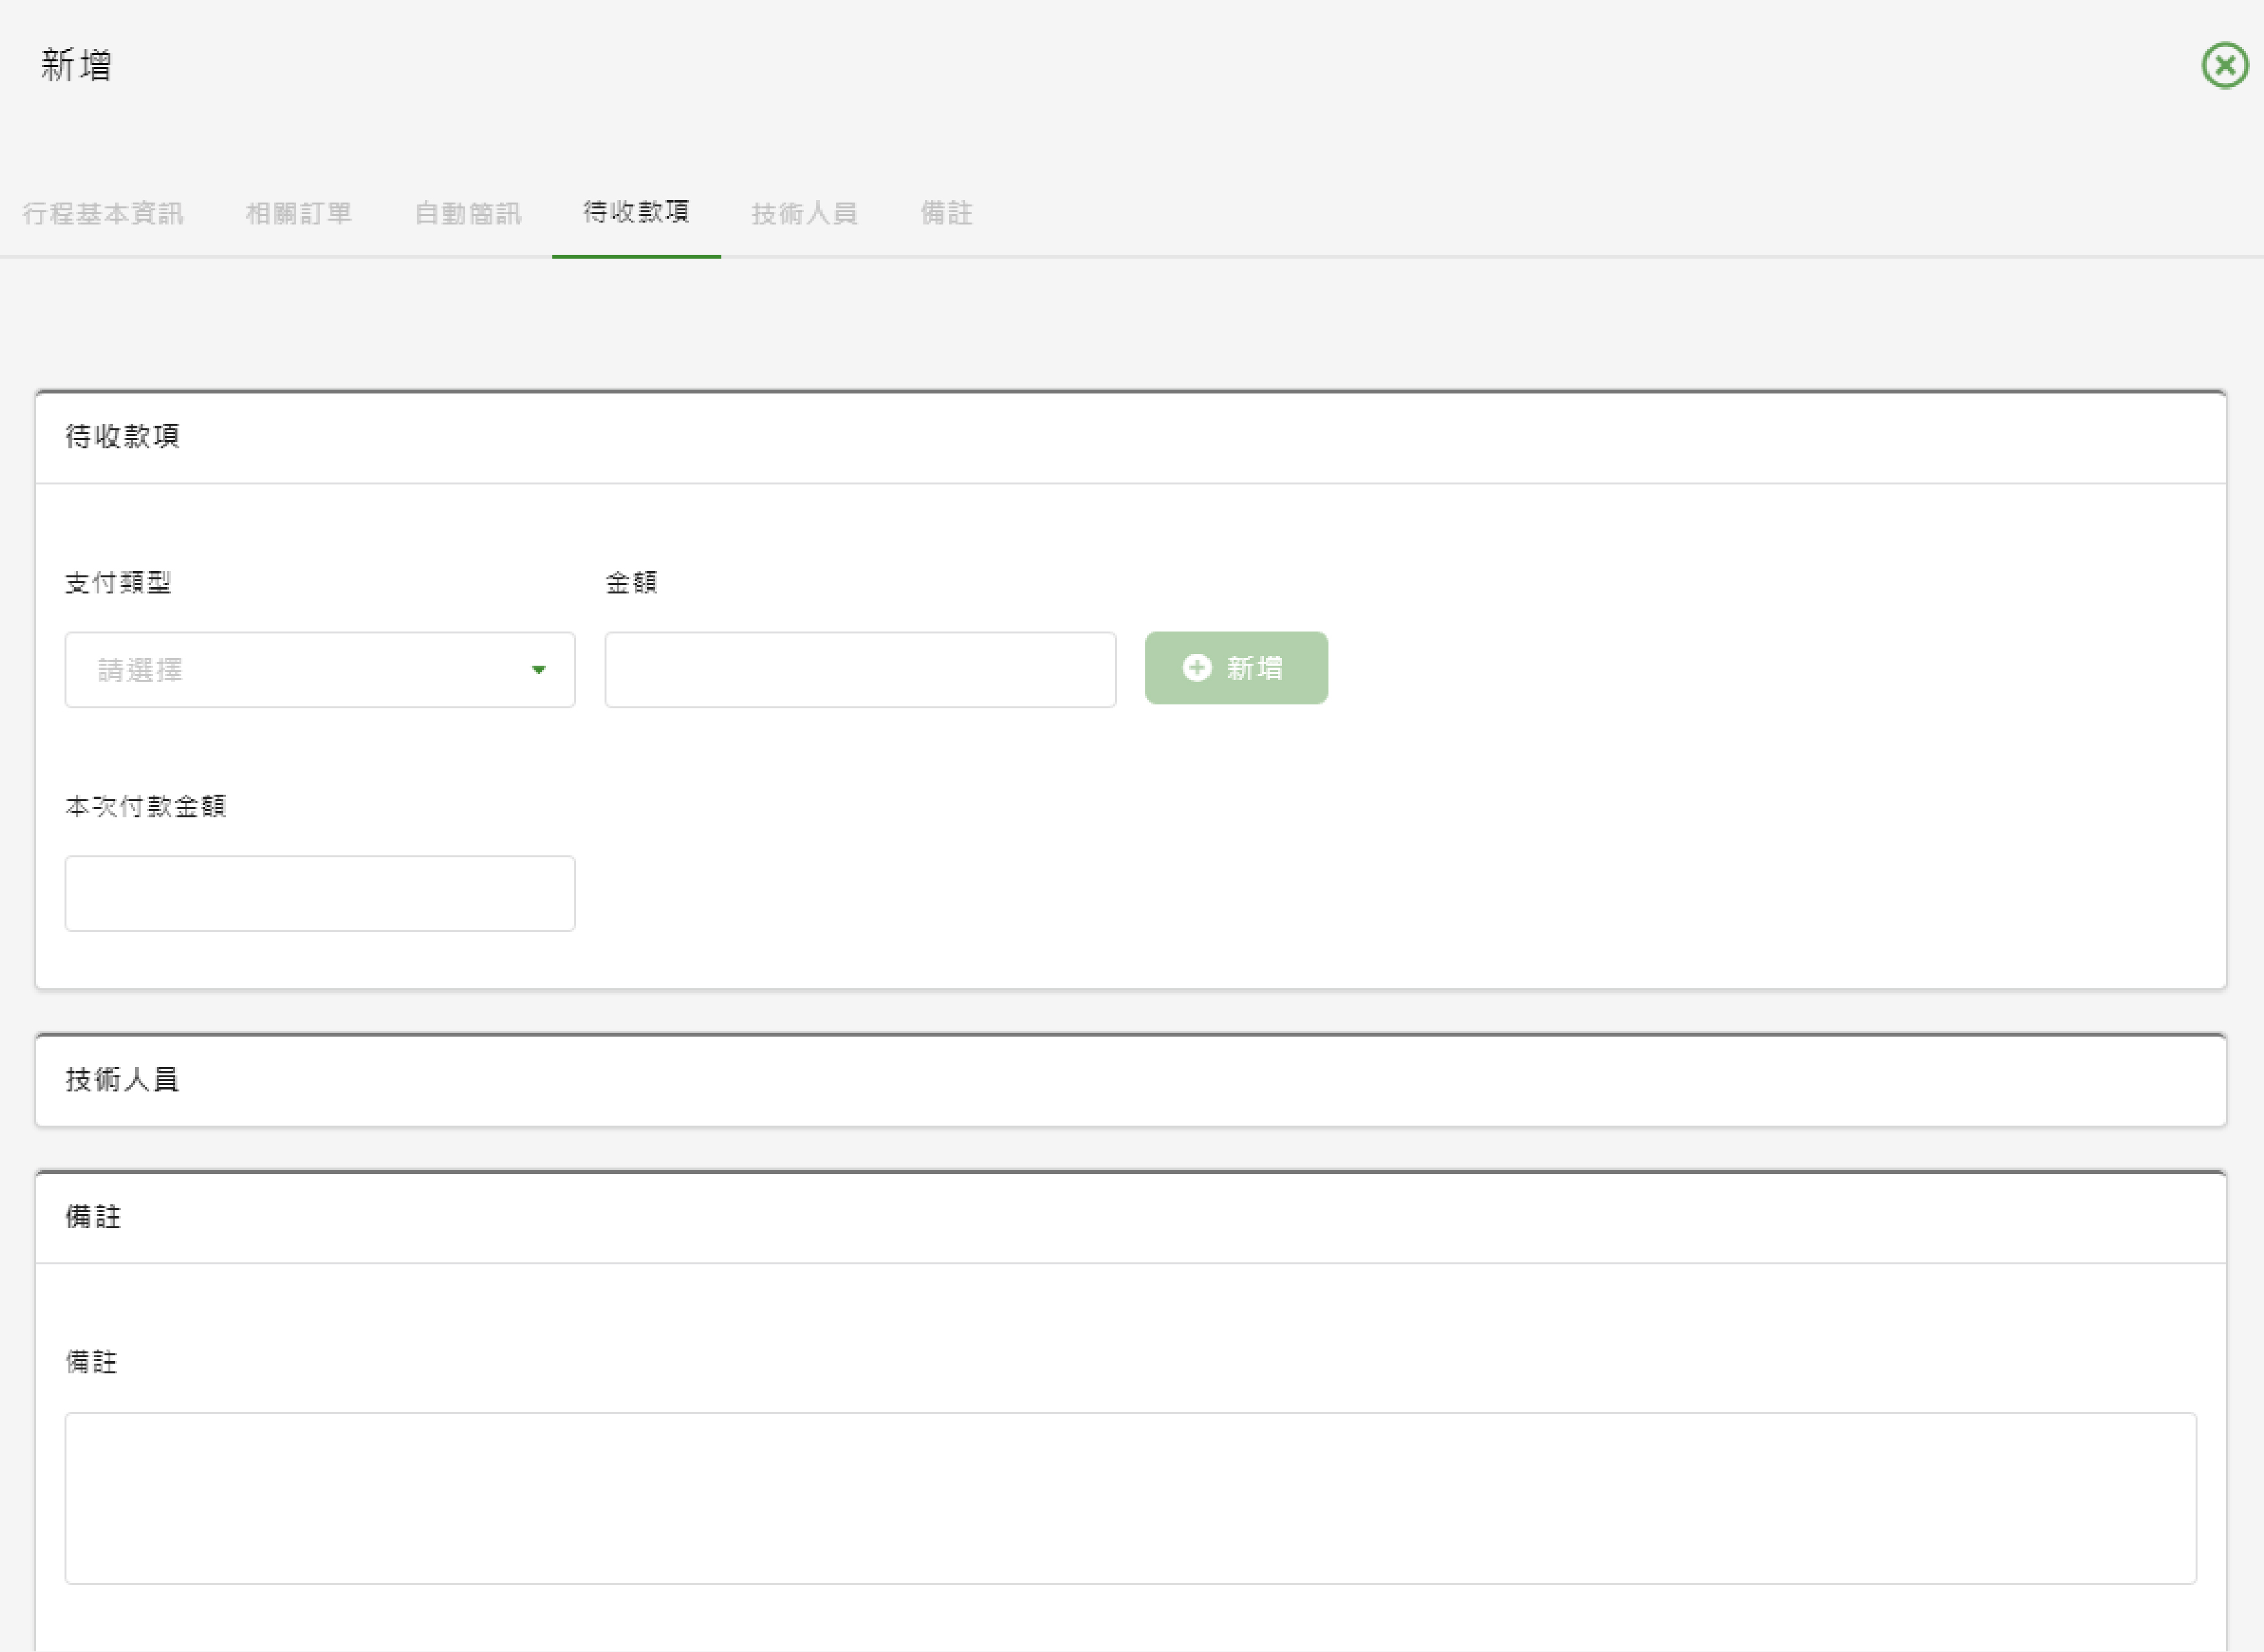Screen dimensions: 2264x1652
Task: Expand the 技術人員 panel header
Action: pos(122,1080)
